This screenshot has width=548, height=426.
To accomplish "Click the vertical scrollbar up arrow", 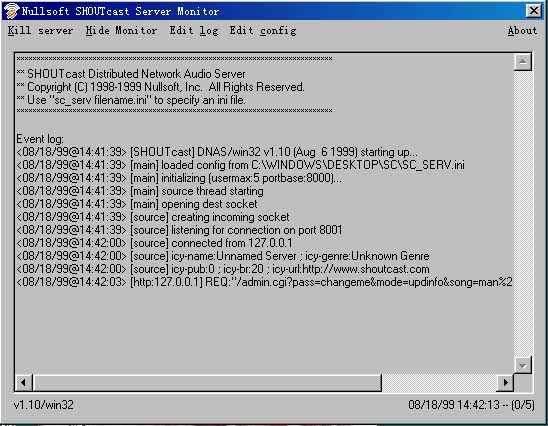I will pos(523,62).
